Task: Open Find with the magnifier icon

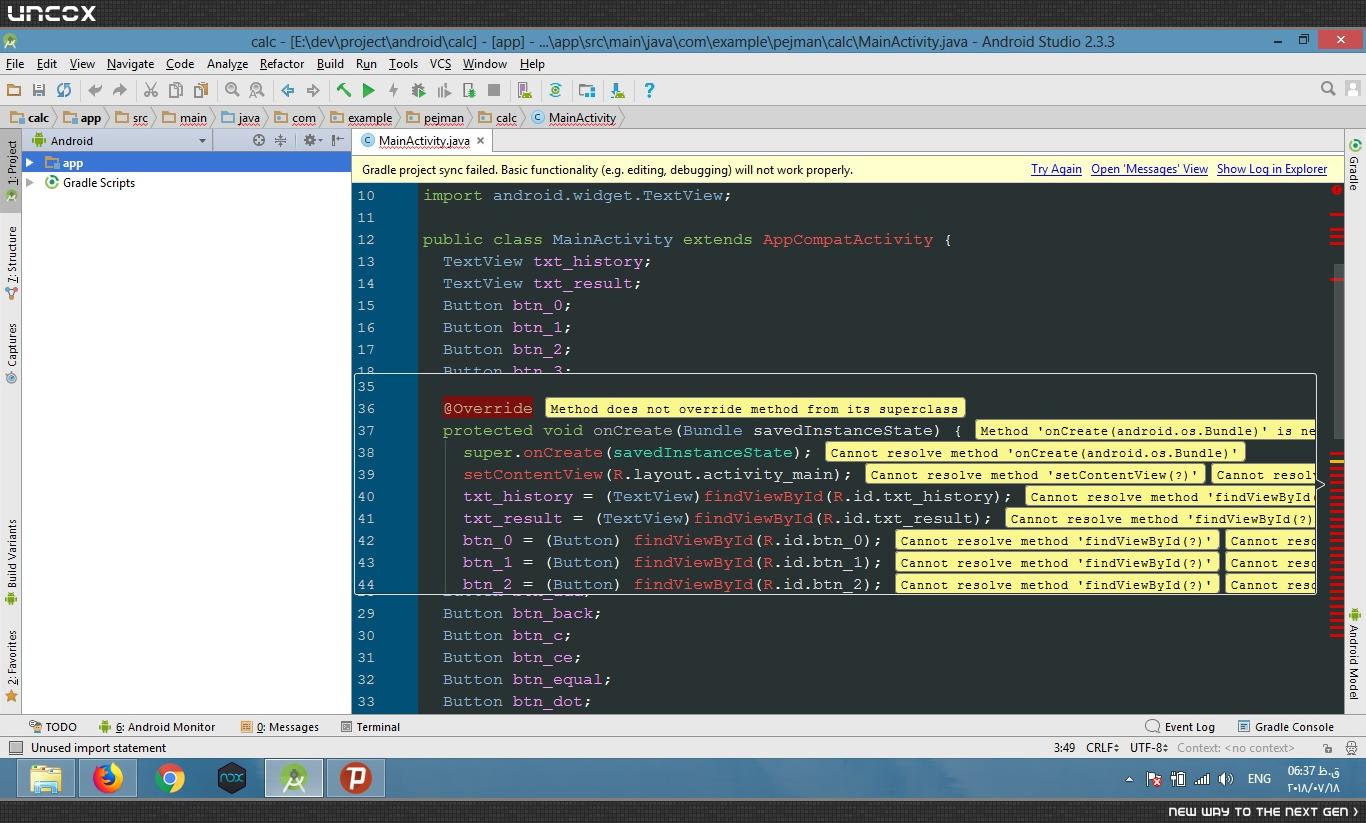Action: click(x=232, y=90)
